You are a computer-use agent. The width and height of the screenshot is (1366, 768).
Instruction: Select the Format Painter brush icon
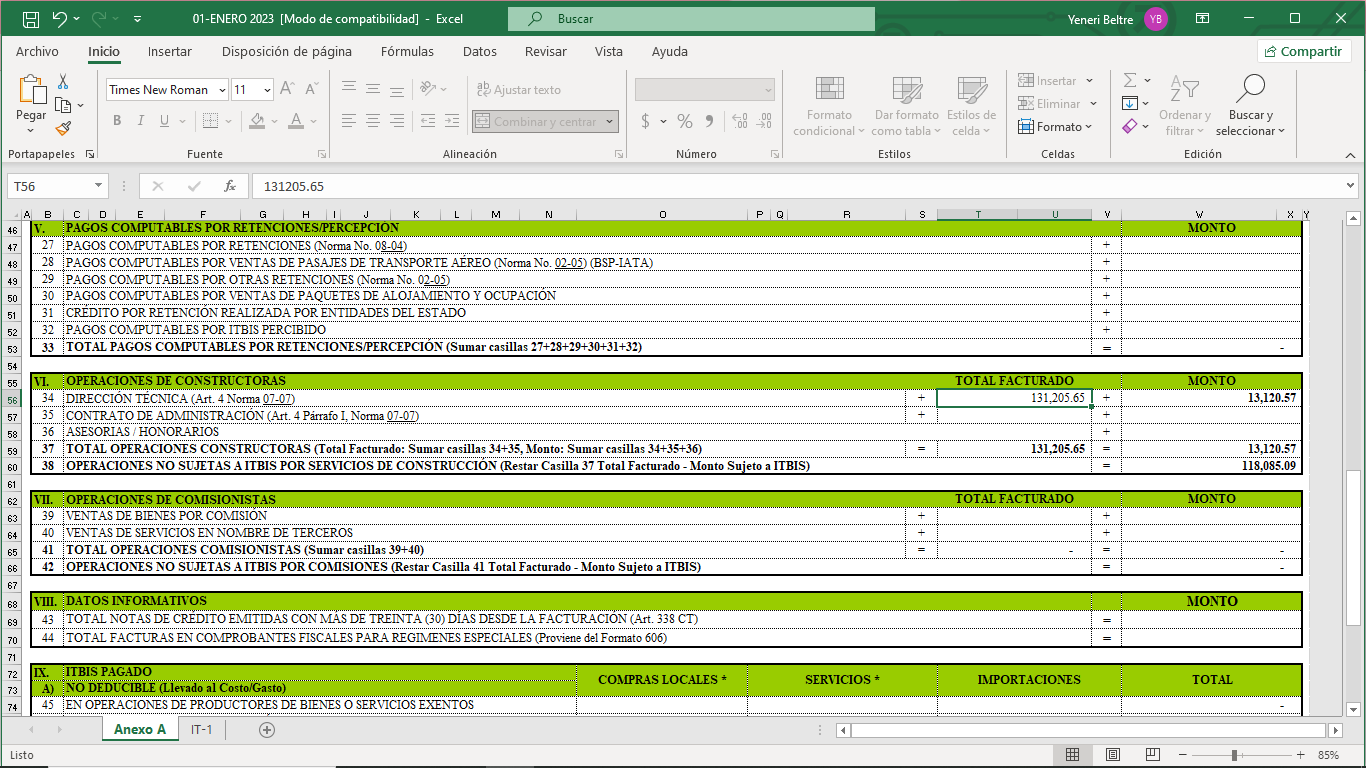coord(63,128)
